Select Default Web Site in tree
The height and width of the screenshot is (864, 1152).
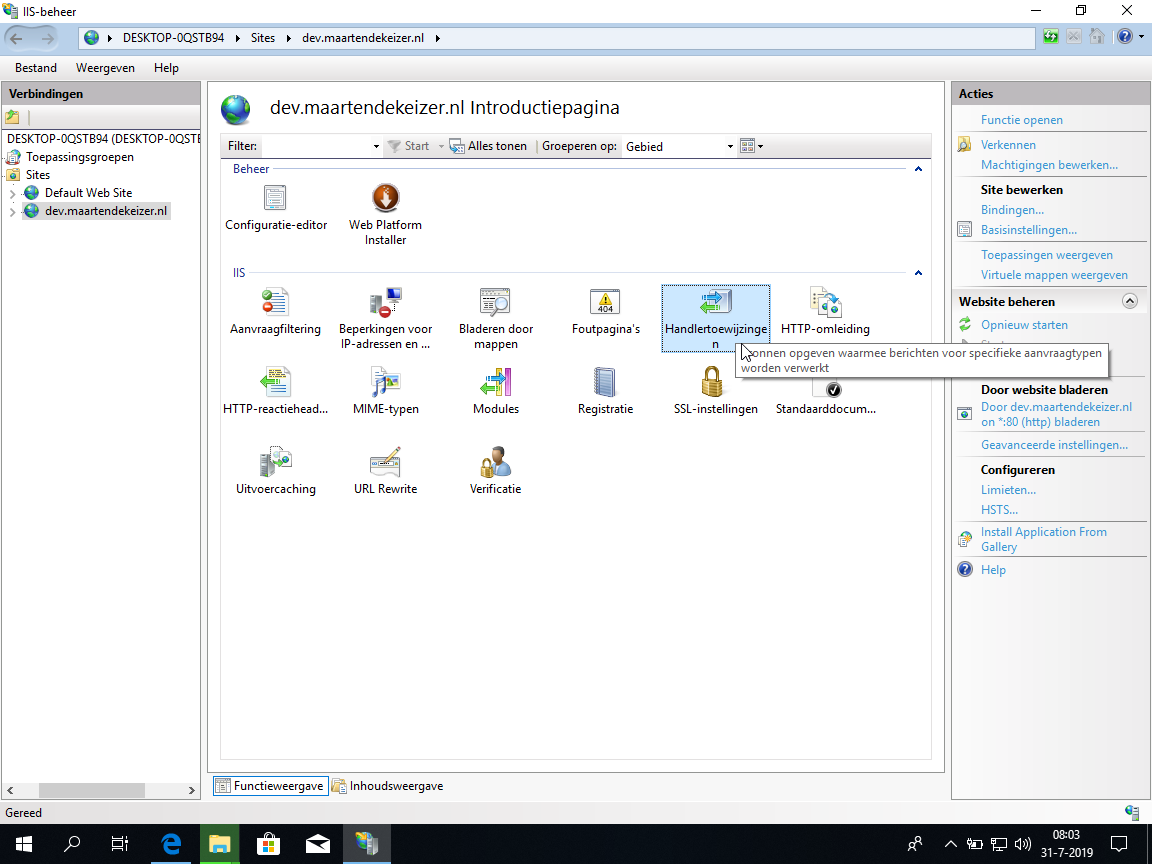point(88,192)
